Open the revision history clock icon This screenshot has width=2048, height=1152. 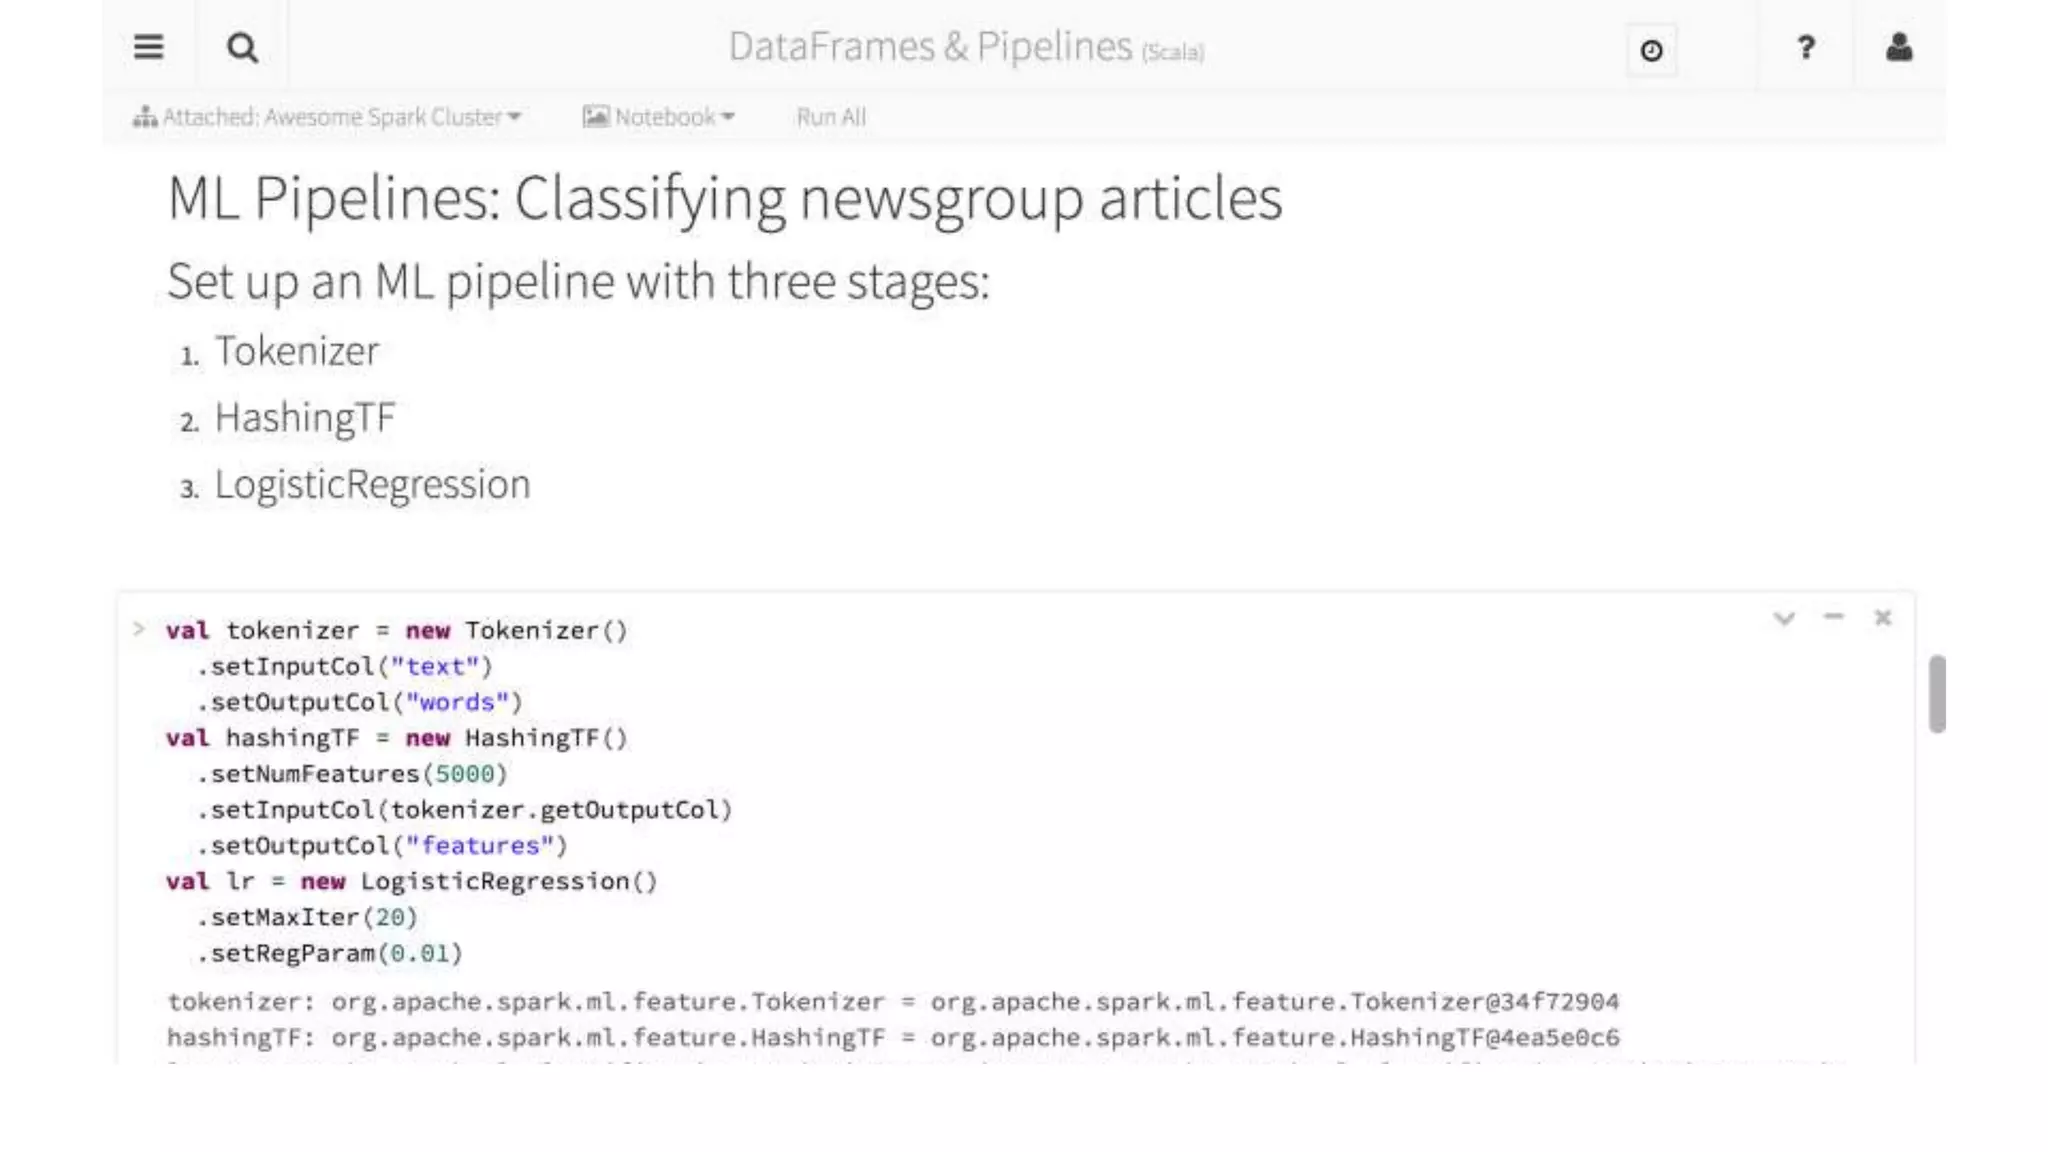1651,50
